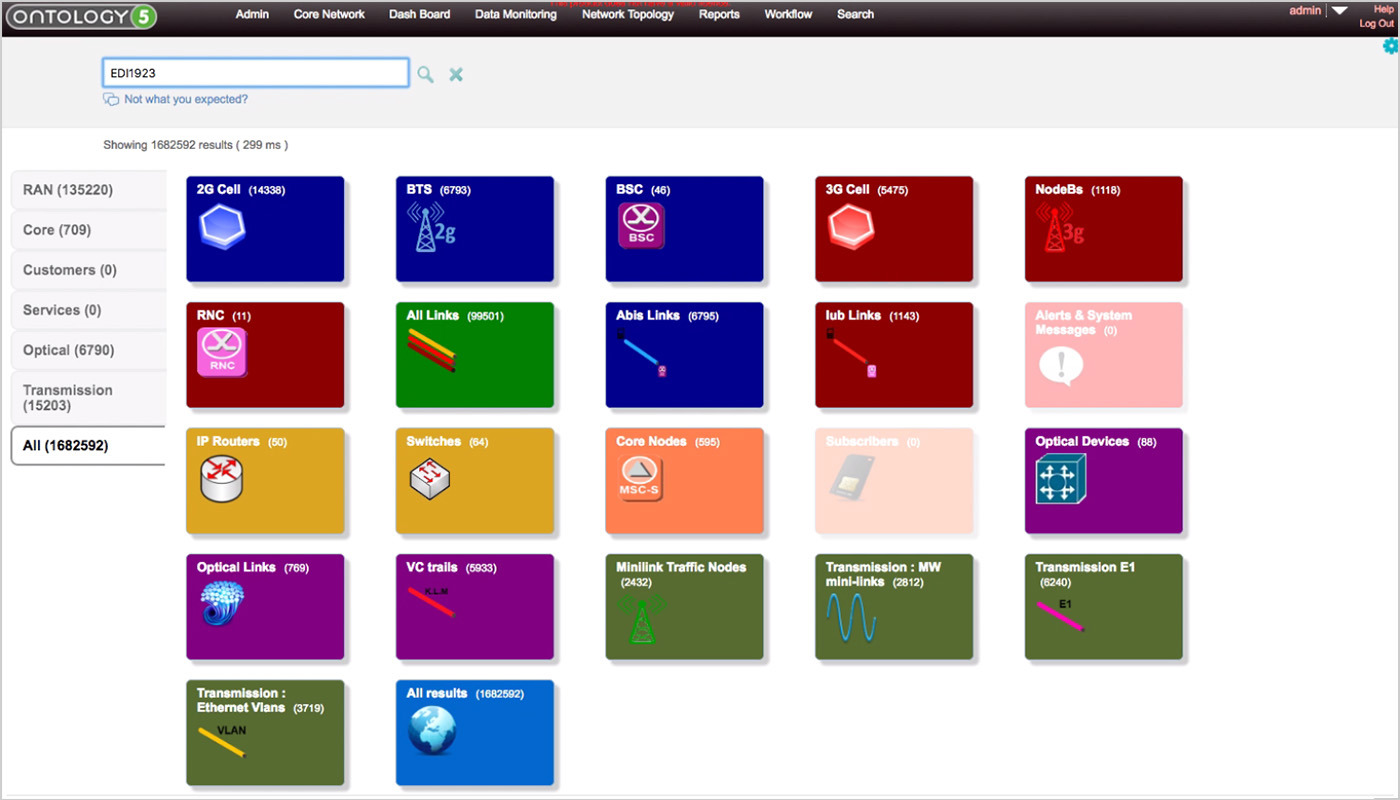
Task: Open the settings gear icon
Action: coord(1390,46)
